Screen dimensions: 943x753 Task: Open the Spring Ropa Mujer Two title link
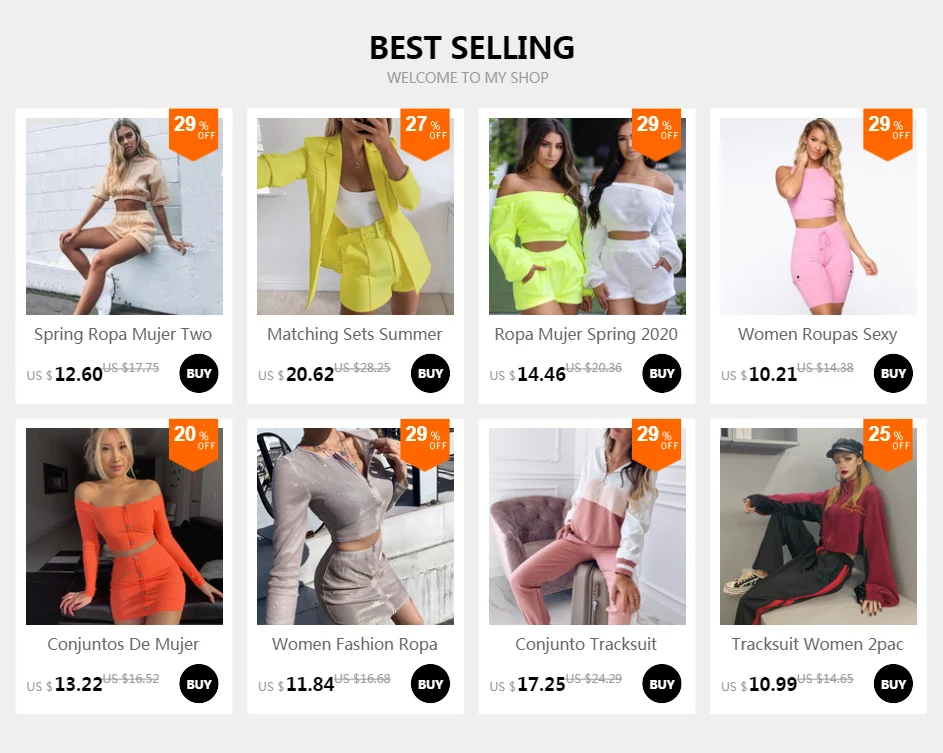(123, 334)
